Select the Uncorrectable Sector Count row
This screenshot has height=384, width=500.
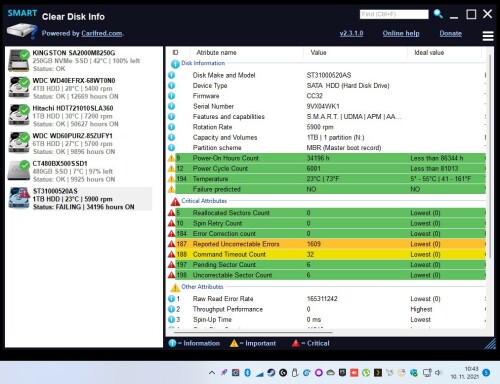point(327,275)
